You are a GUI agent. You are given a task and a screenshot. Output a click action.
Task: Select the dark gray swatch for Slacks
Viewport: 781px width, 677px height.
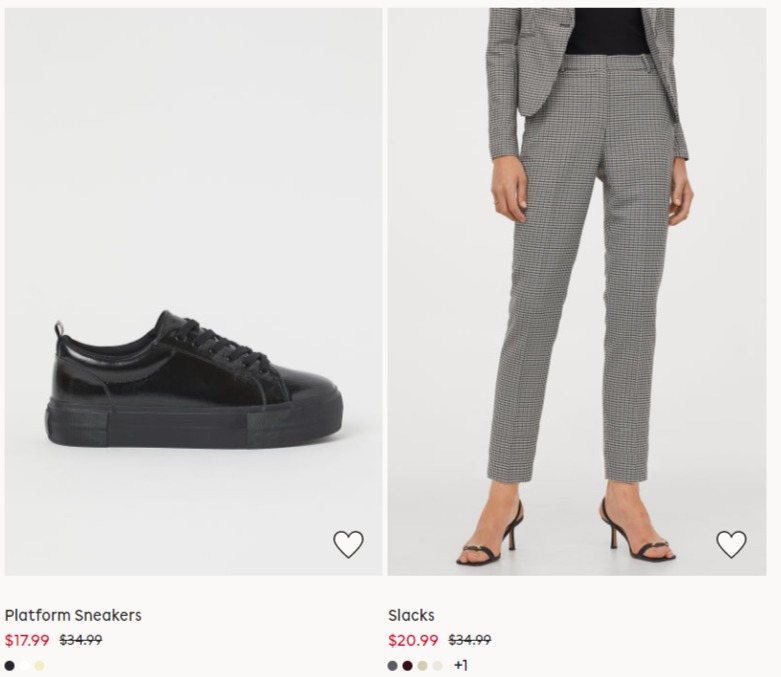pyautogui.click(x=393, y=665)
